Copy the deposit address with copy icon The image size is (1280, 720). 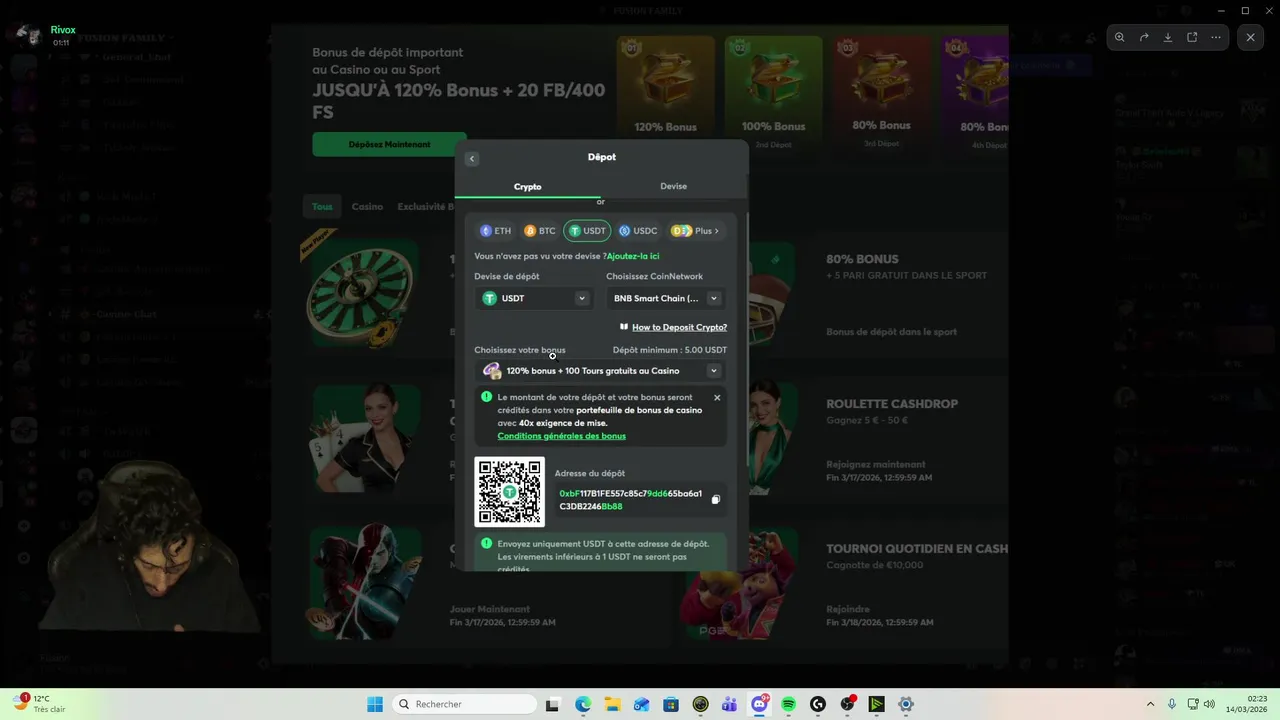coord(715,500)
